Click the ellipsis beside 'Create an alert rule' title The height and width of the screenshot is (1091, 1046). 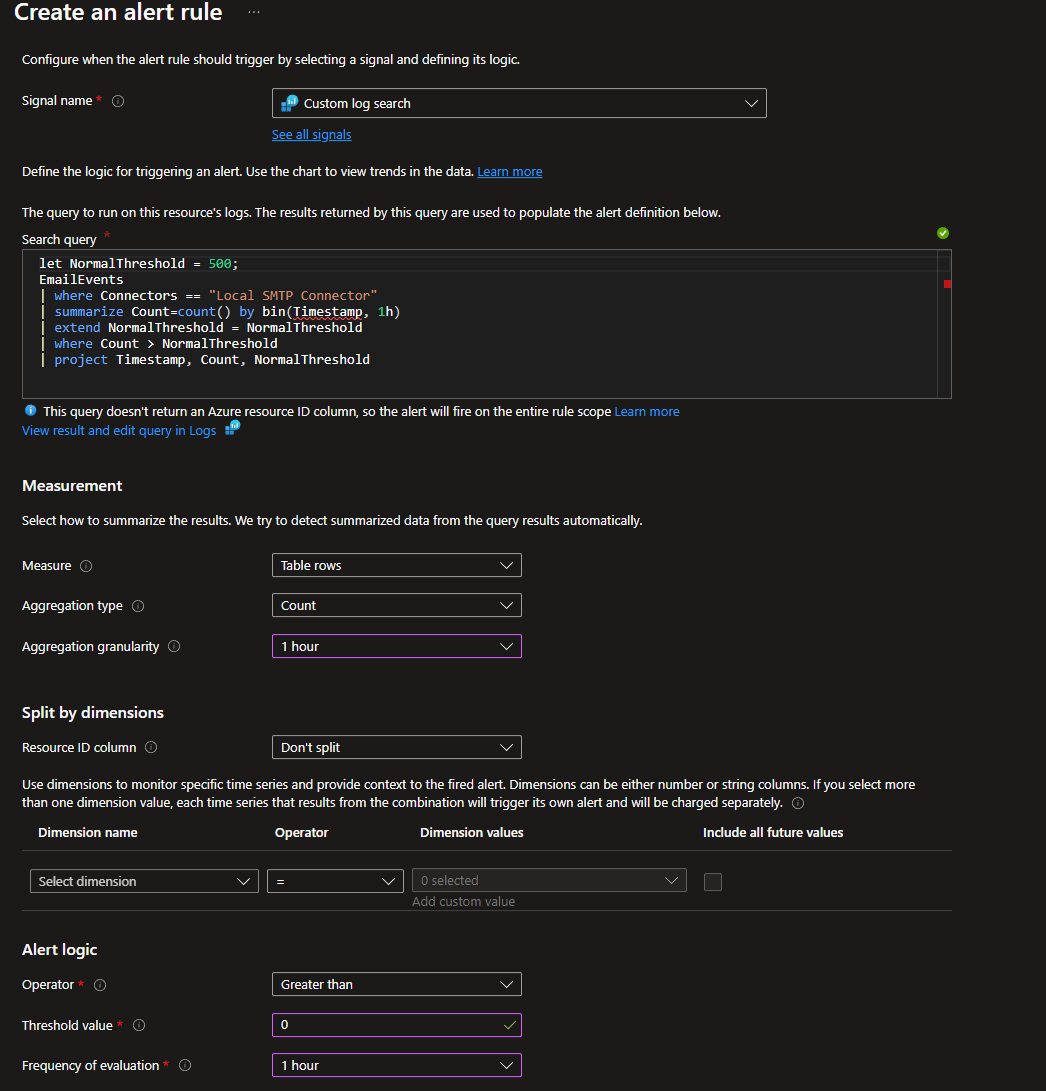tap(253, 12)
